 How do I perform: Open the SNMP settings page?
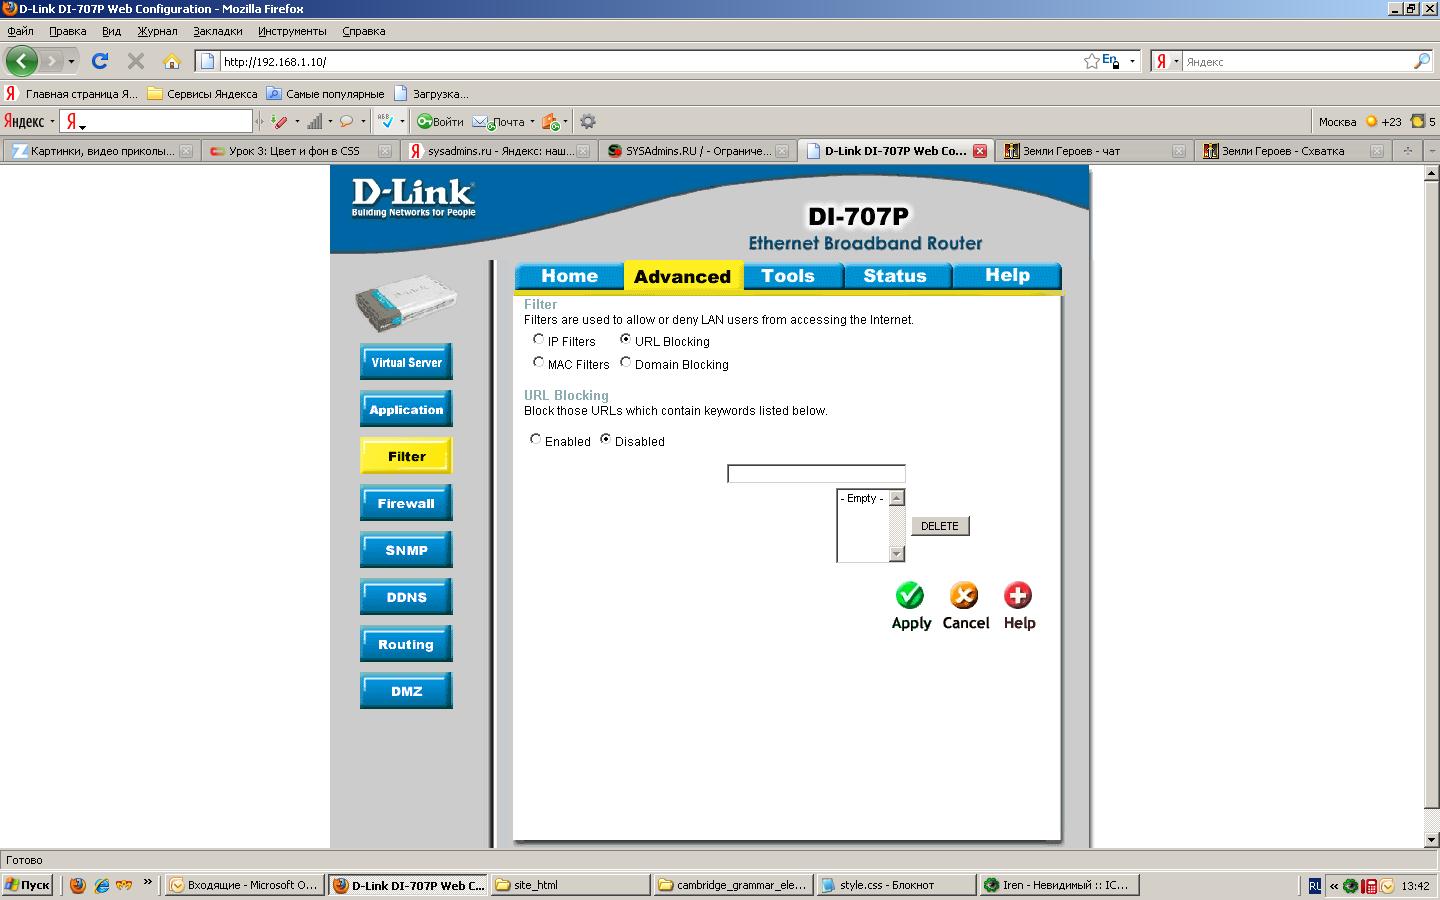point(406,550)
